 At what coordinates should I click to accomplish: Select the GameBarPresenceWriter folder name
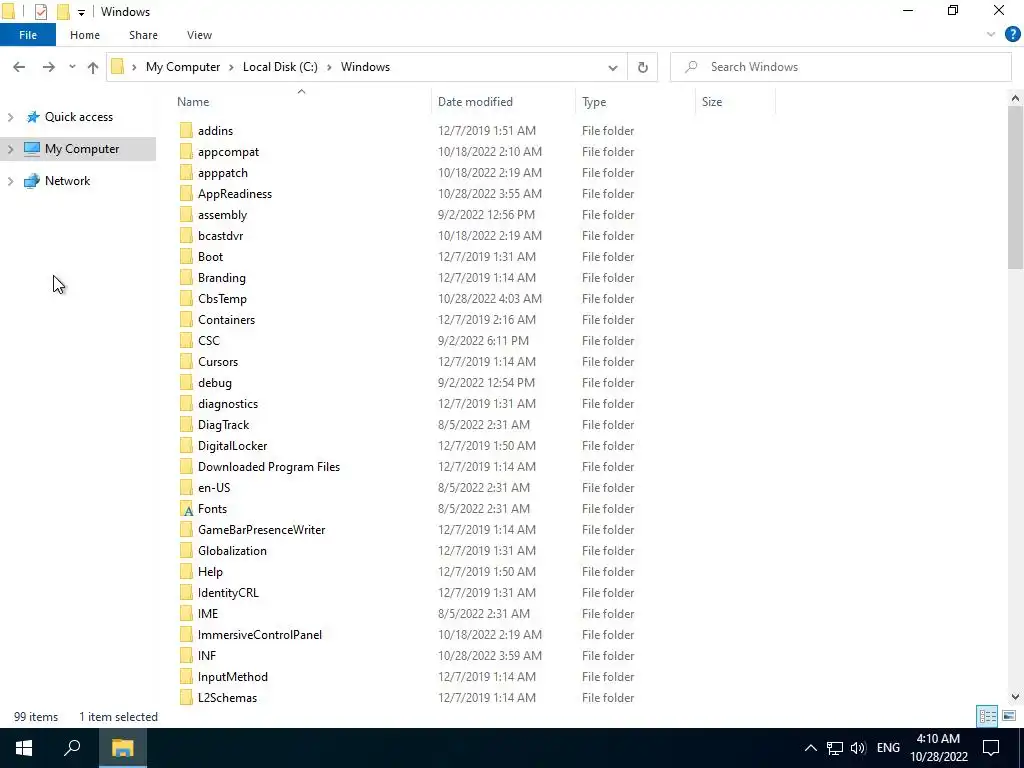[x=261, y=530]
